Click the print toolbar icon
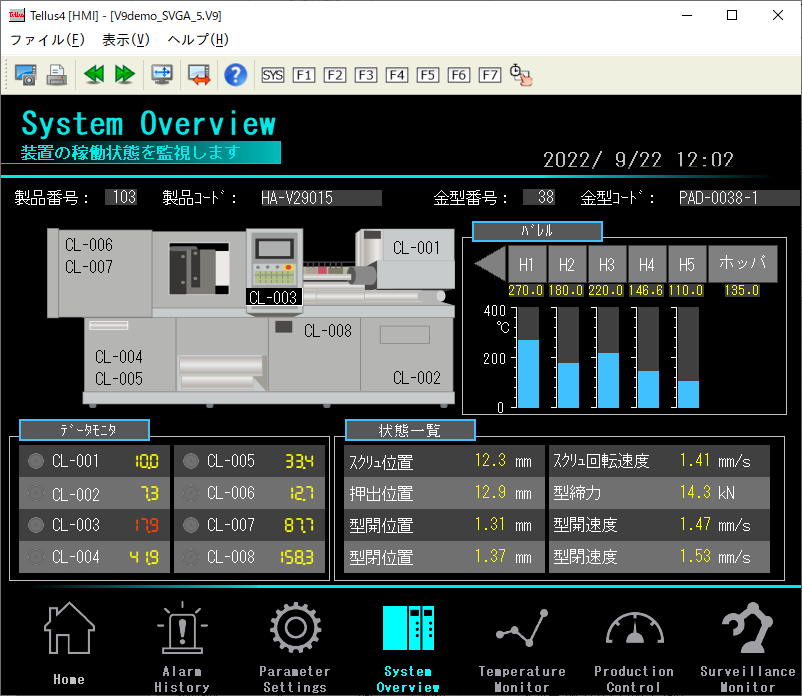 pos(57,74)
